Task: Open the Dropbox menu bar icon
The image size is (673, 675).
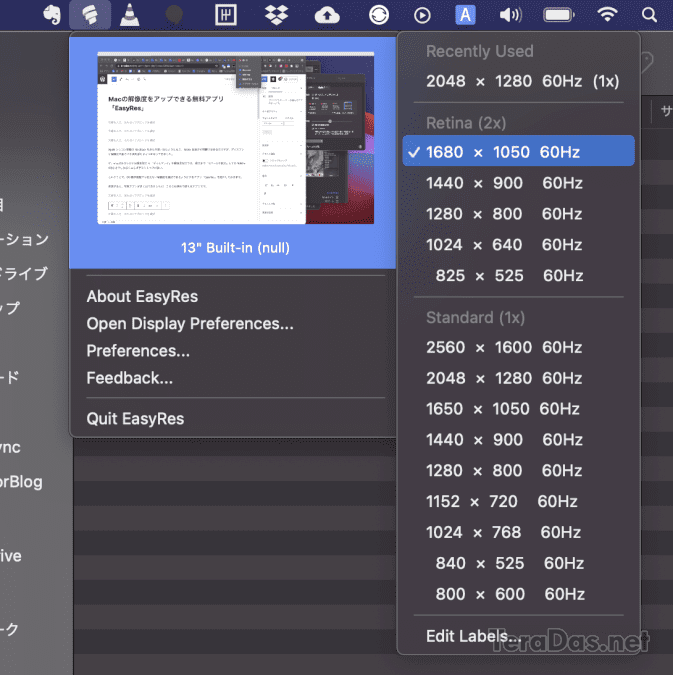Action: point(276,15)
